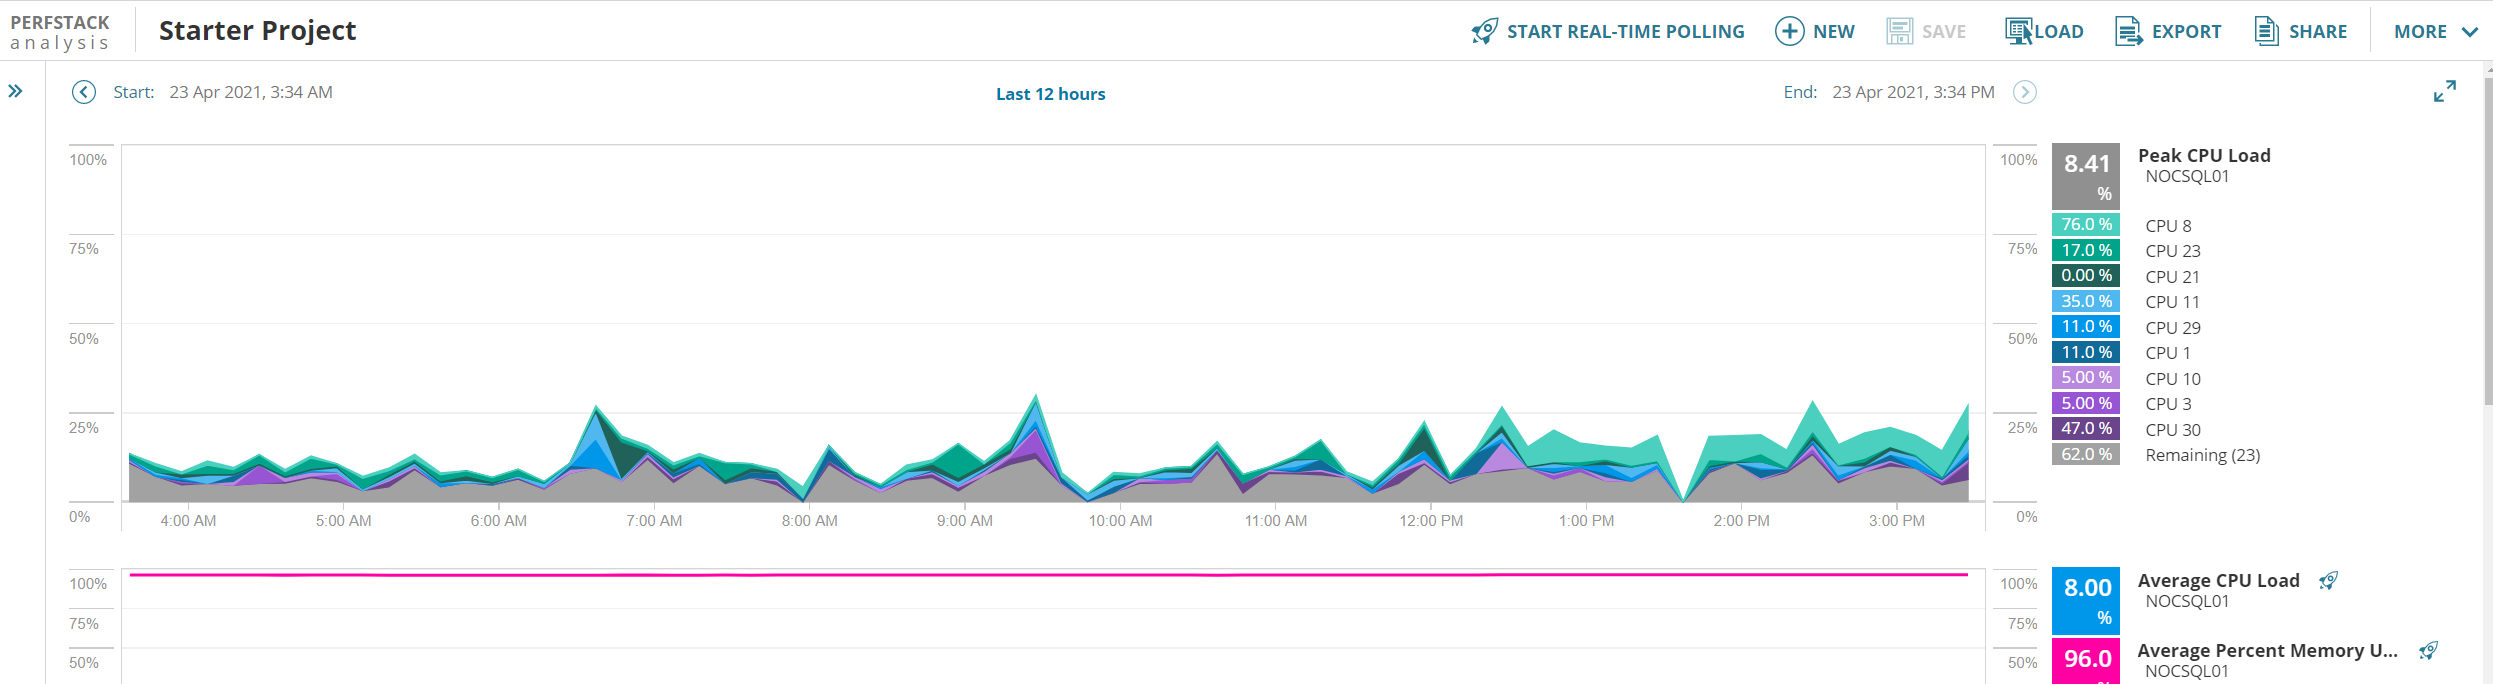Viewport: 2493px width, 684px height.
Task: Click the New project plus icon
Action: click(1789, 31)
